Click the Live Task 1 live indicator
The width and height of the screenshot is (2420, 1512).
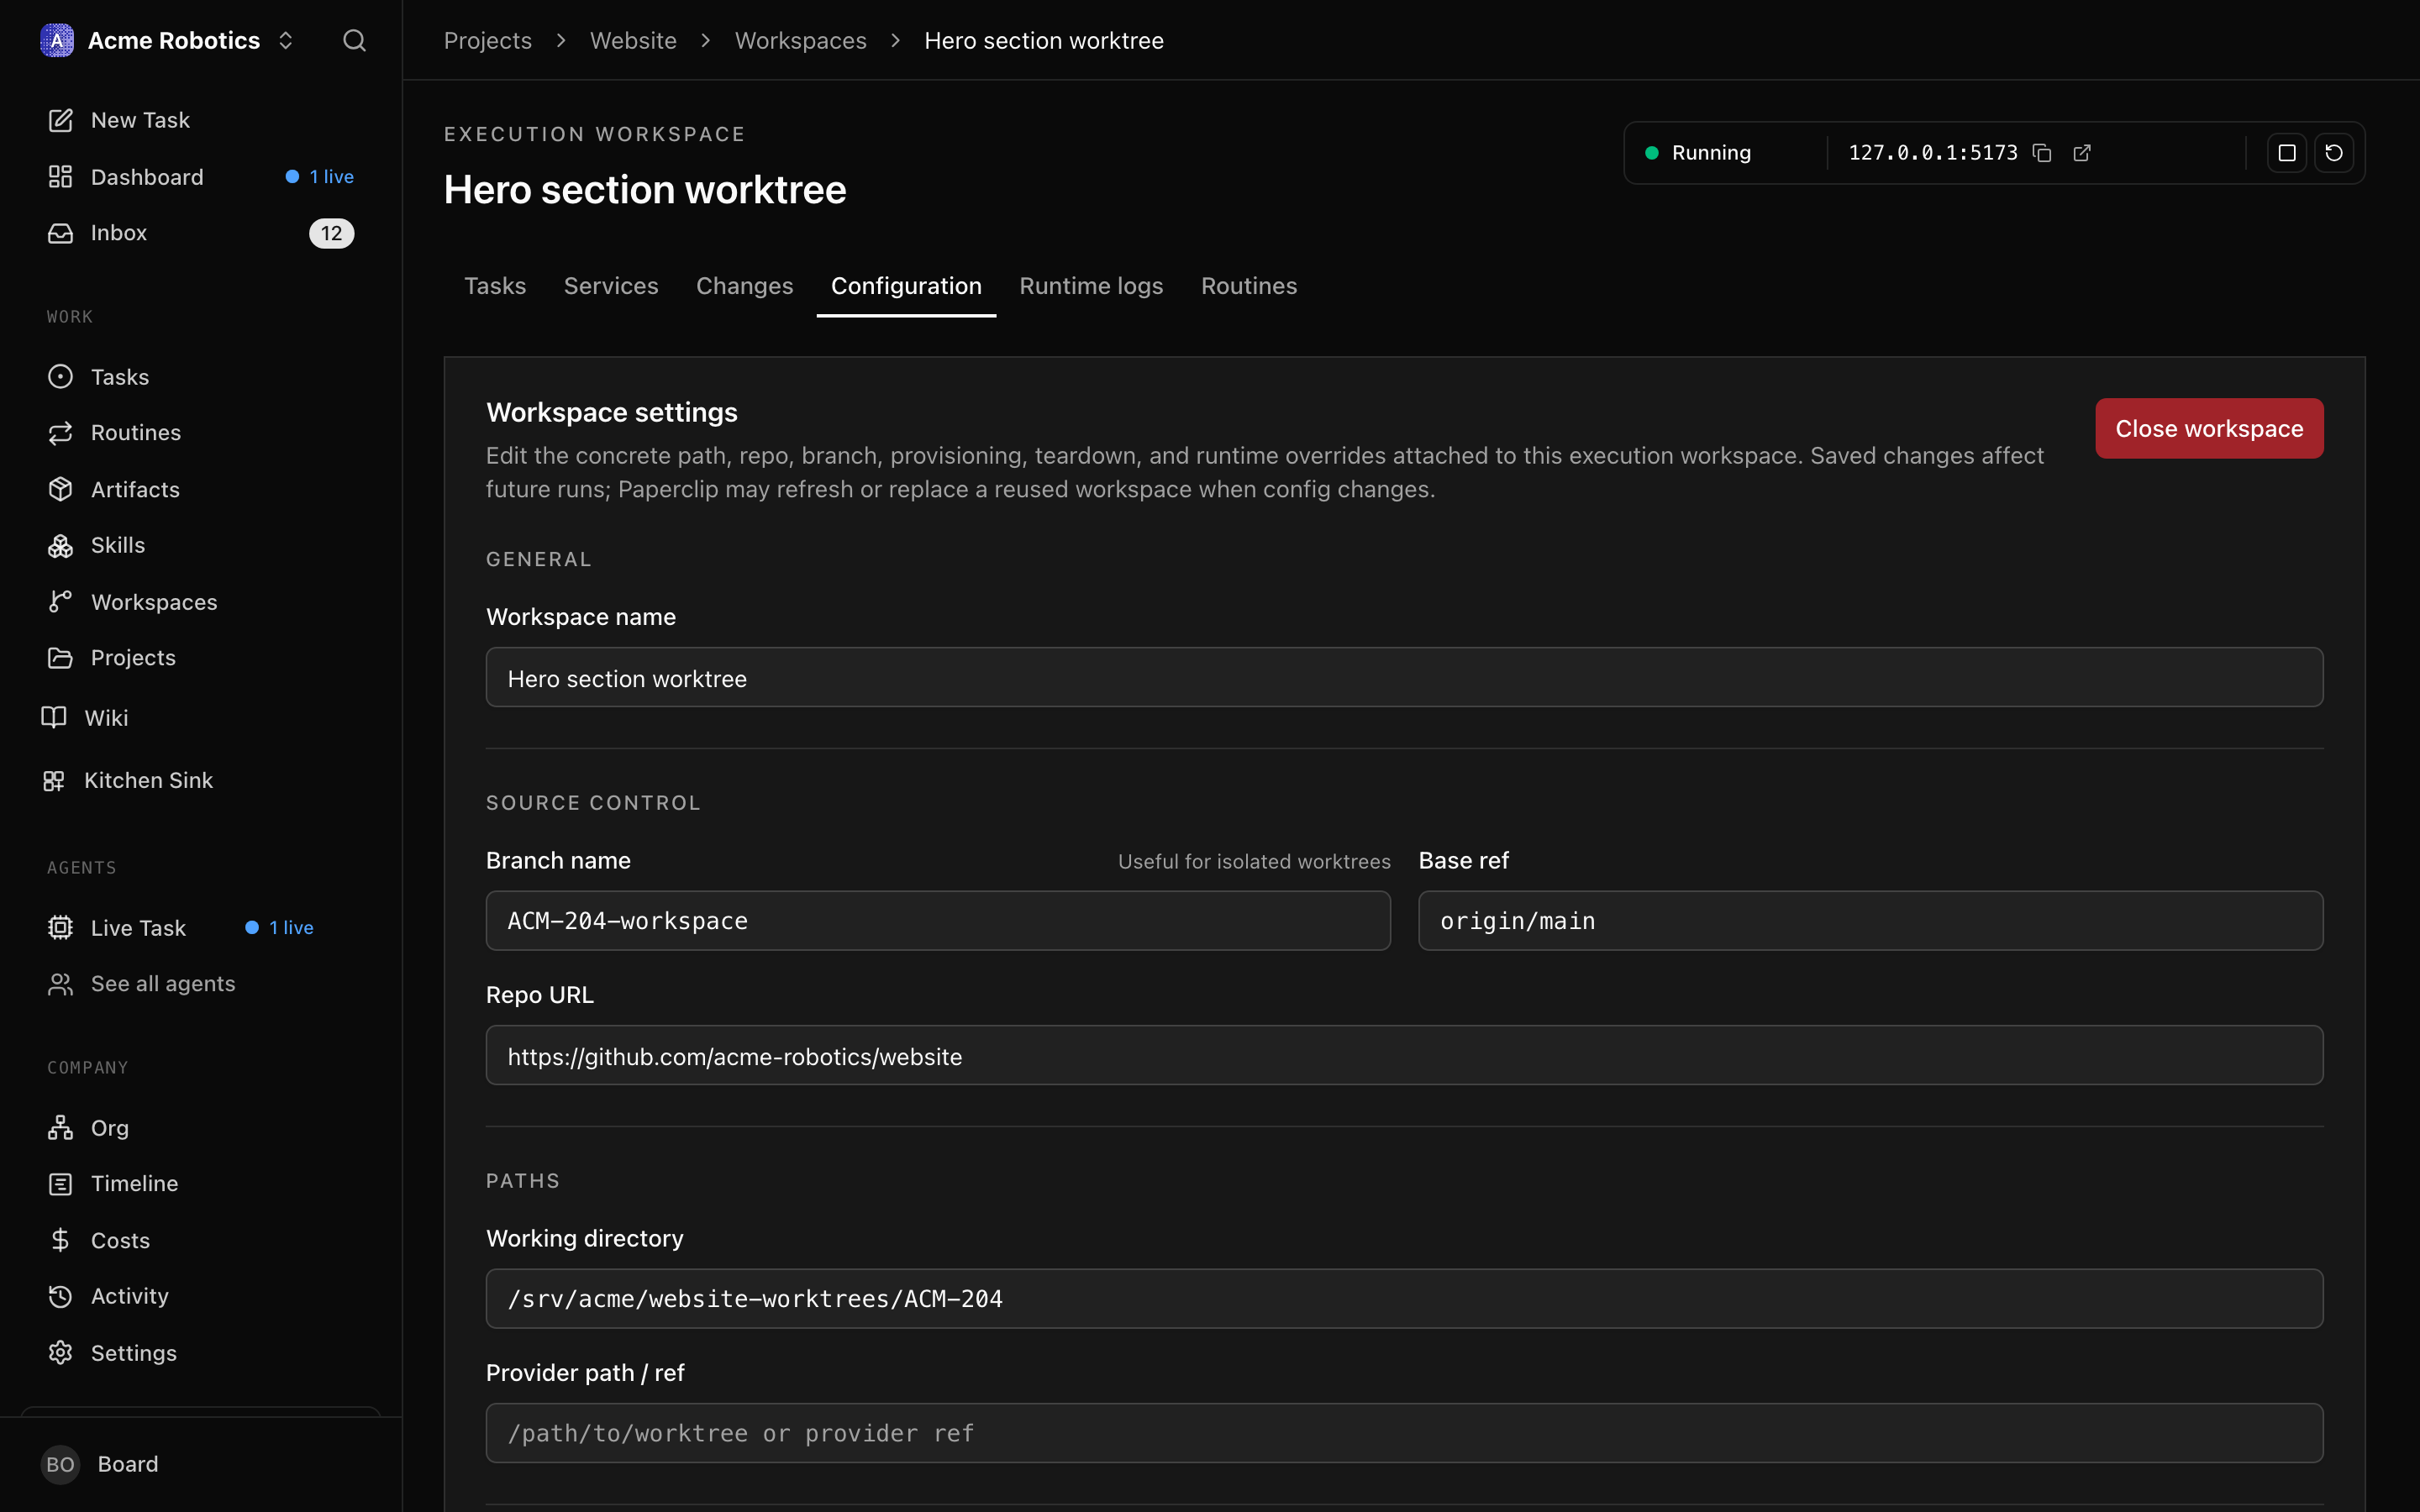point(280,927)
